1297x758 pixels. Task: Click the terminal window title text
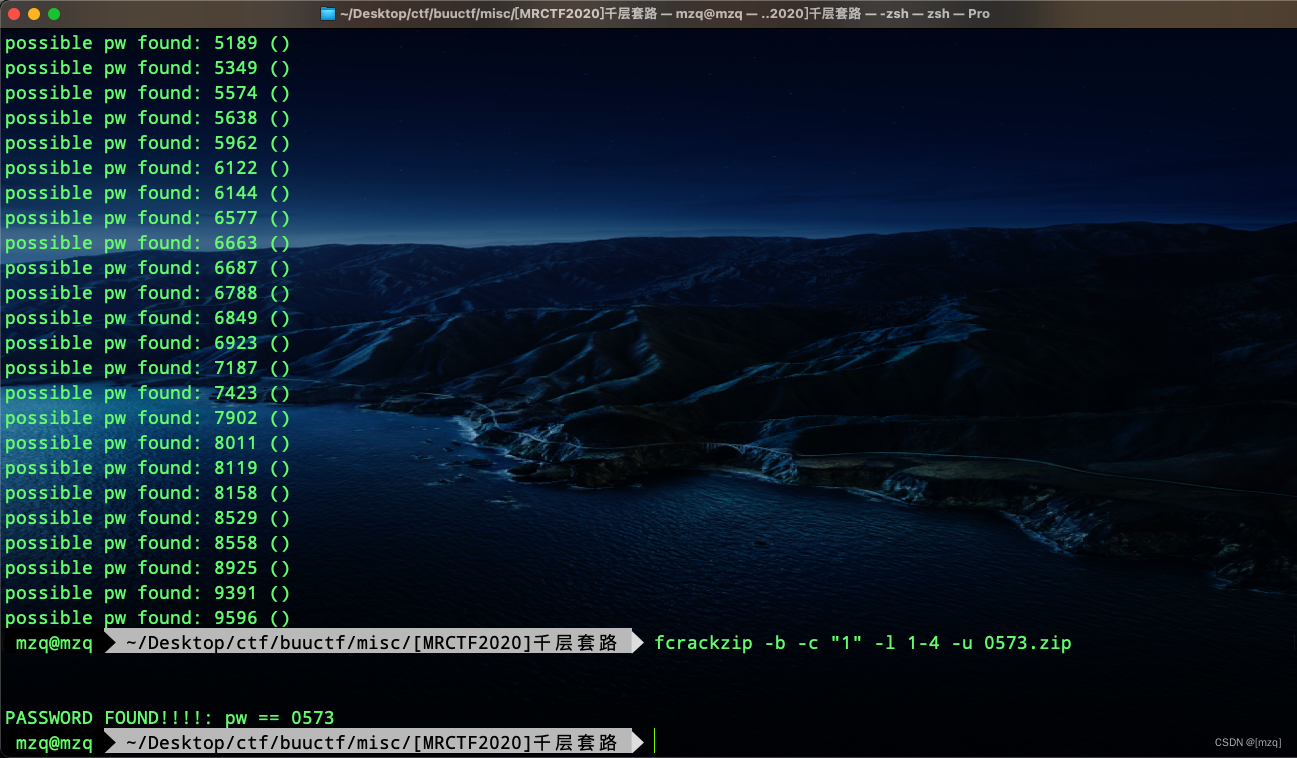click(x=664, y=13)
